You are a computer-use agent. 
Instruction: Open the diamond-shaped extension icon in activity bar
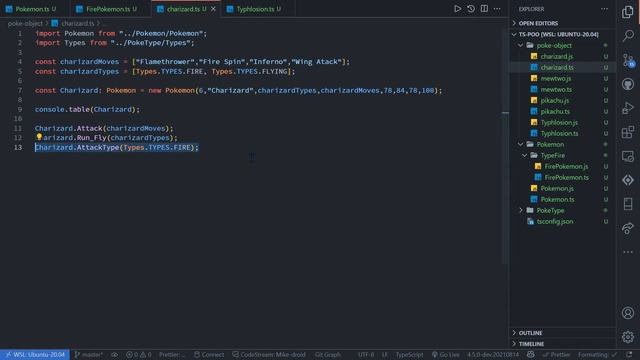click(x=628, y=180)
